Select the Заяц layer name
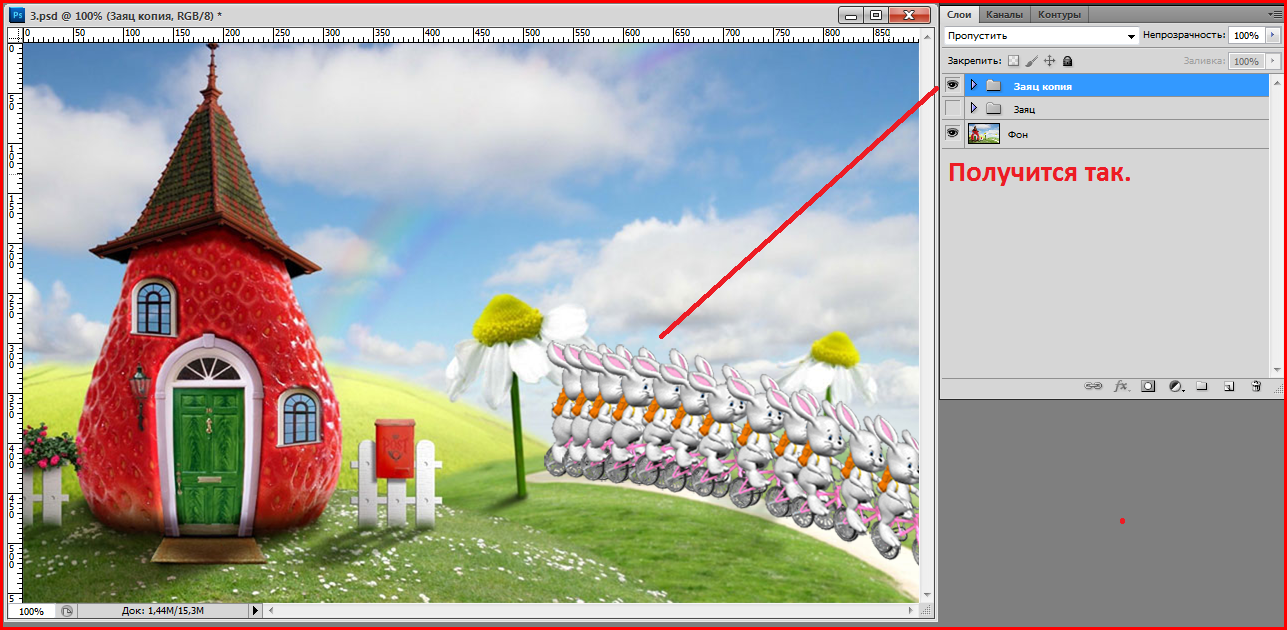The height and width of the screenshot is (630, 1287). point(1024,109)
